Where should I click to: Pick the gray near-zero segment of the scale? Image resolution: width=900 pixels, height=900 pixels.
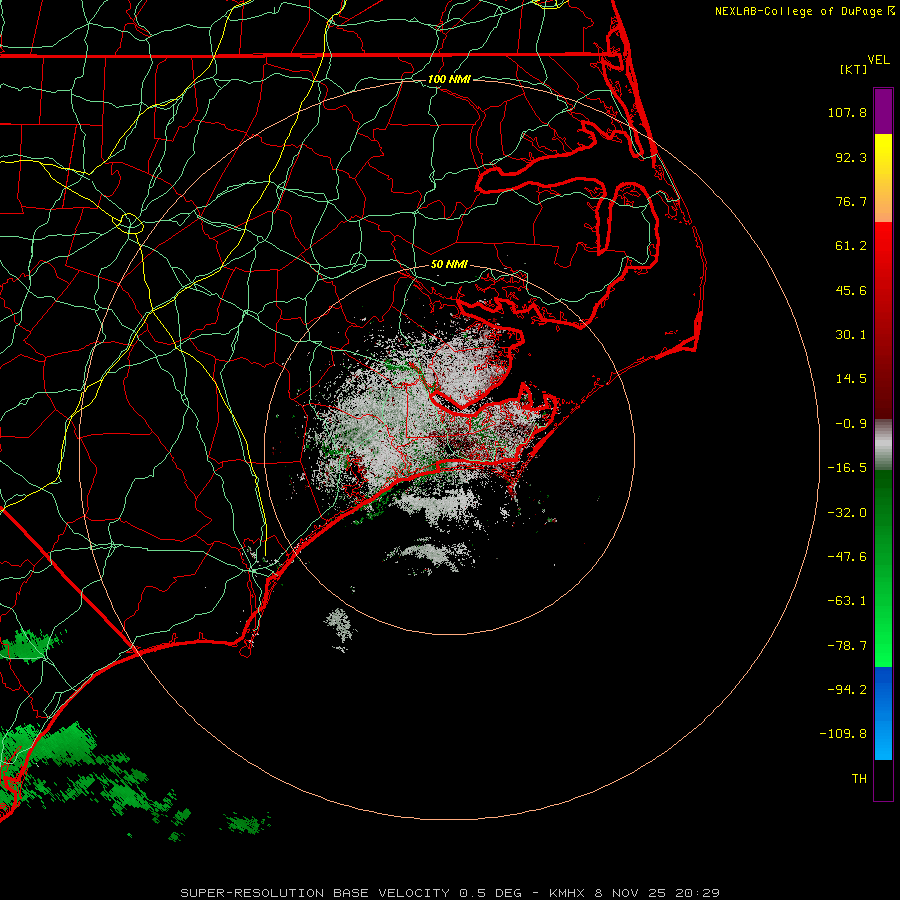883,445
